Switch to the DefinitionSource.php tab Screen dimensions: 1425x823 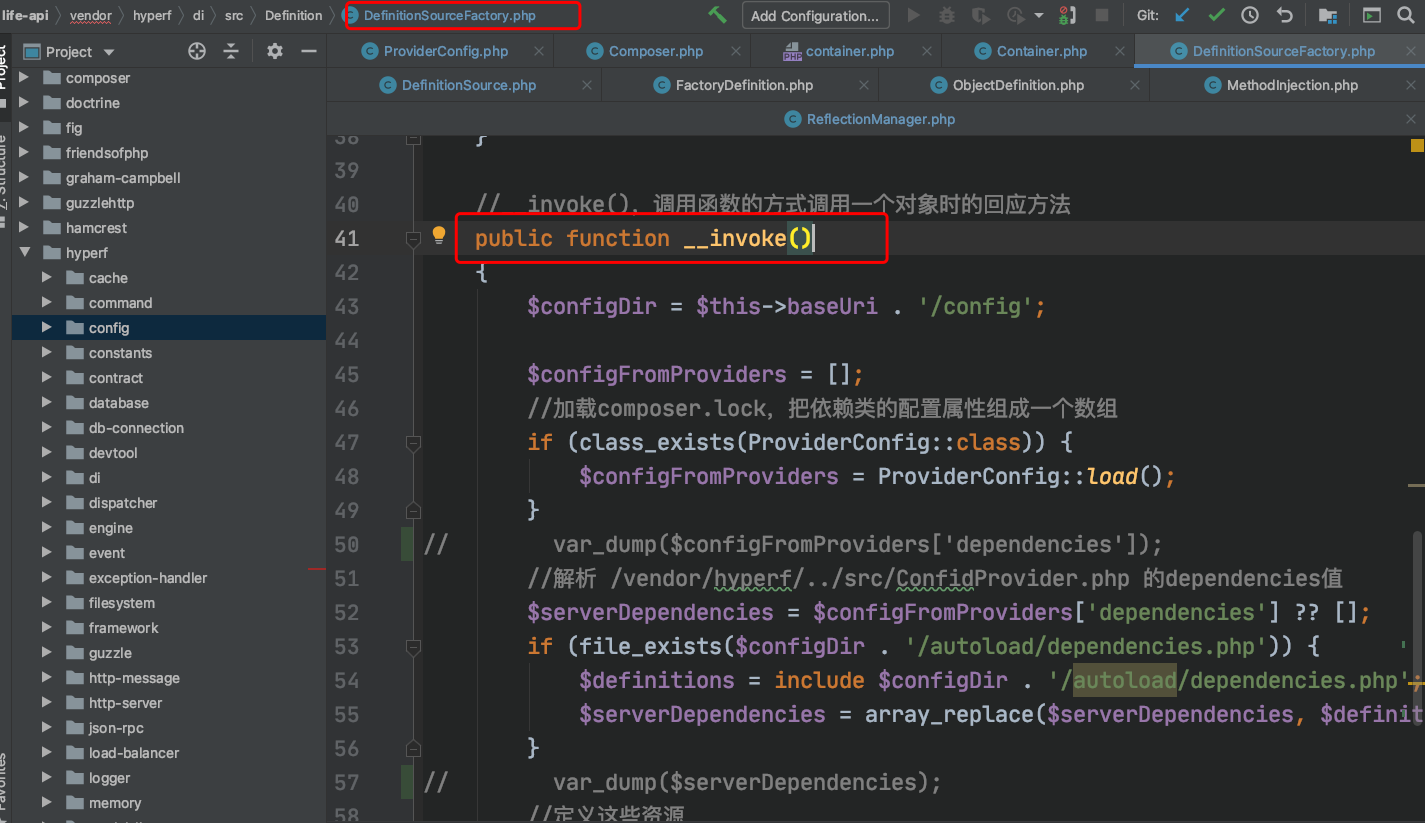pyautogui.click(x=469, y=85)
